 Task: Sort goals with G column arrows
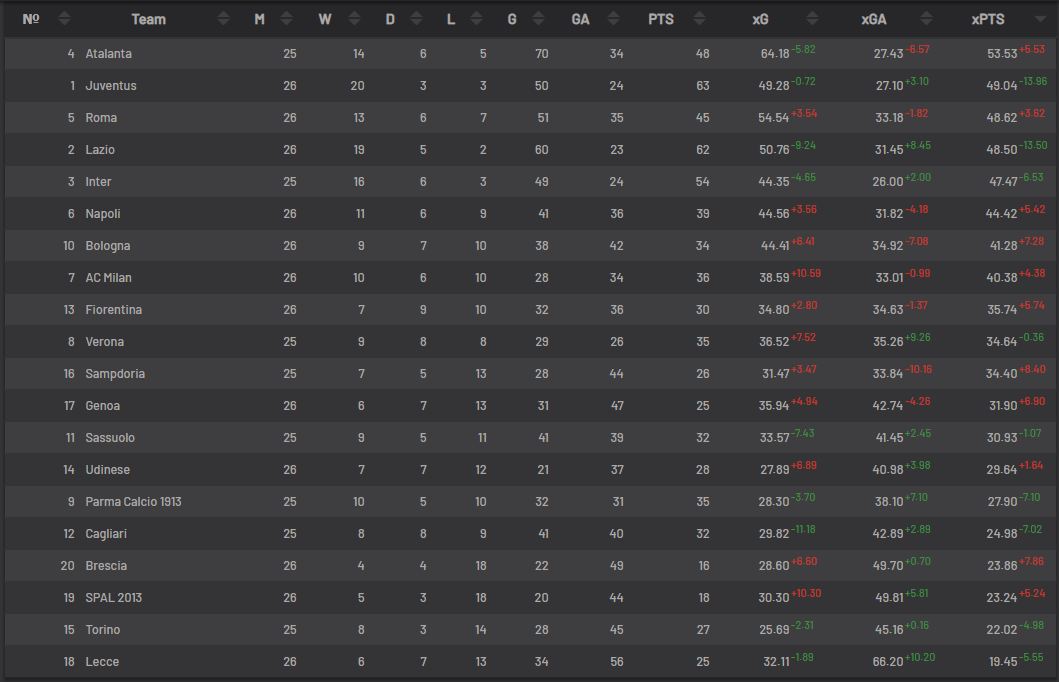tap(538, 19)
